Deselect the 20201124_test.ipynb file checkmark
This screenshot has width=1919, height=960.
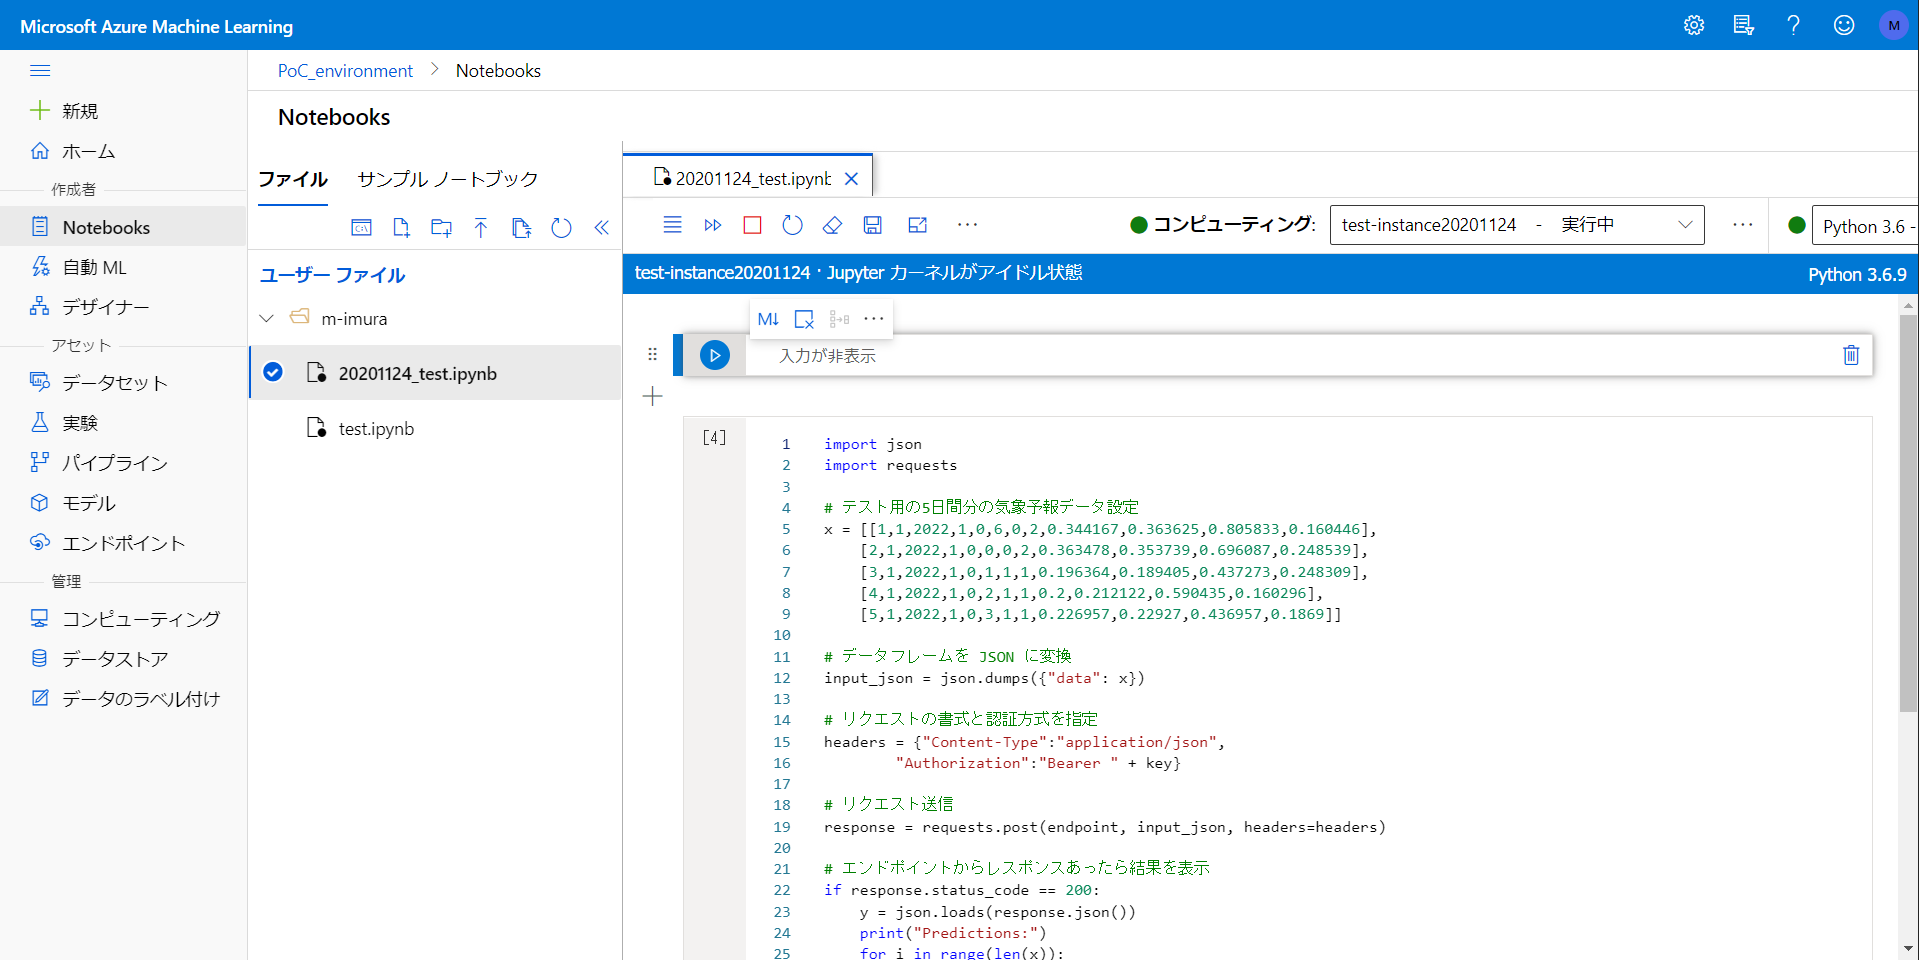click(x=272, y=371)
